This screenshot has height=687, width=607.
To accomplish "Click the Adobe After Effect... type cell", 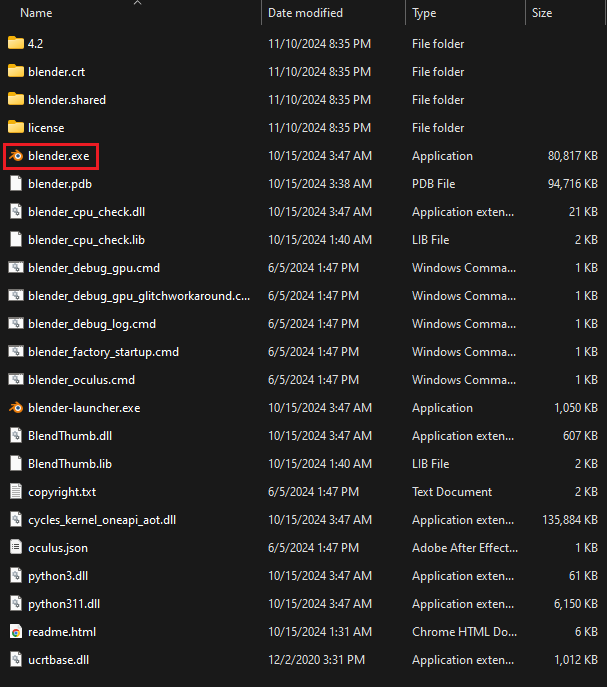I will pos(465,548).
